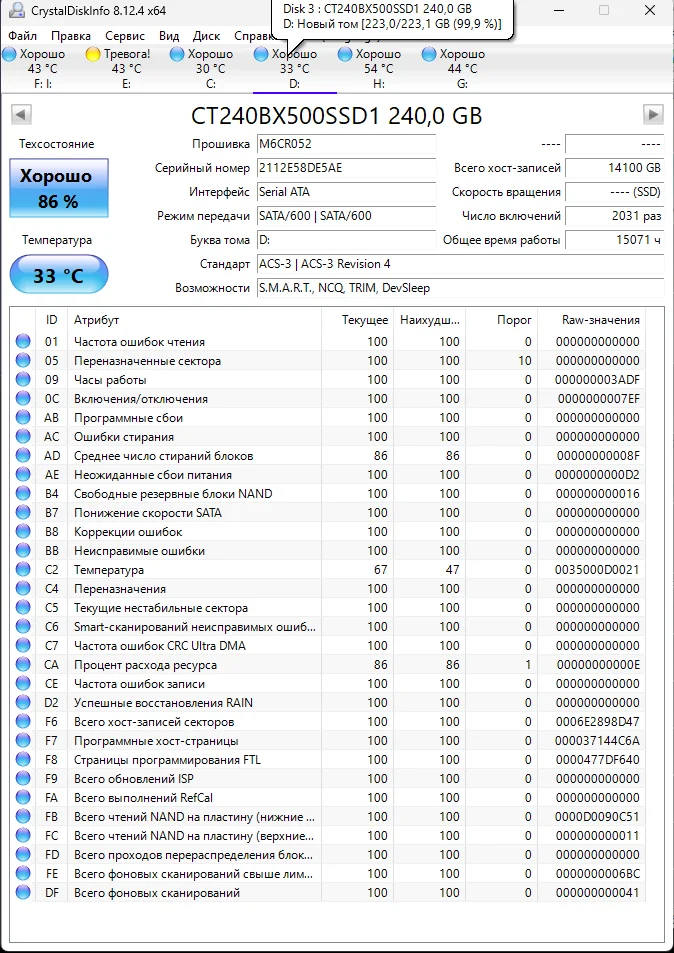The image size is (674, 953).
Task: Click the 33 °C temperature button
Action: point(59,275)
